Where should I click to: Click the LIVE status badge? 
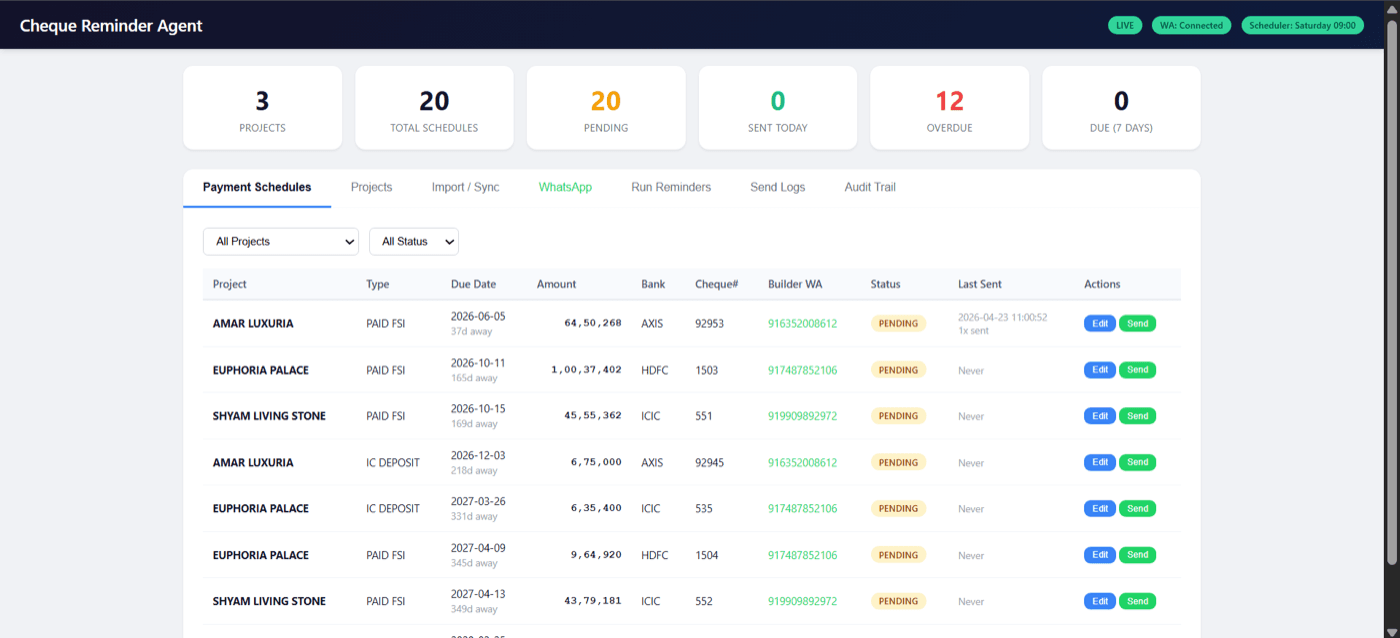click(x=1125, y=25)
